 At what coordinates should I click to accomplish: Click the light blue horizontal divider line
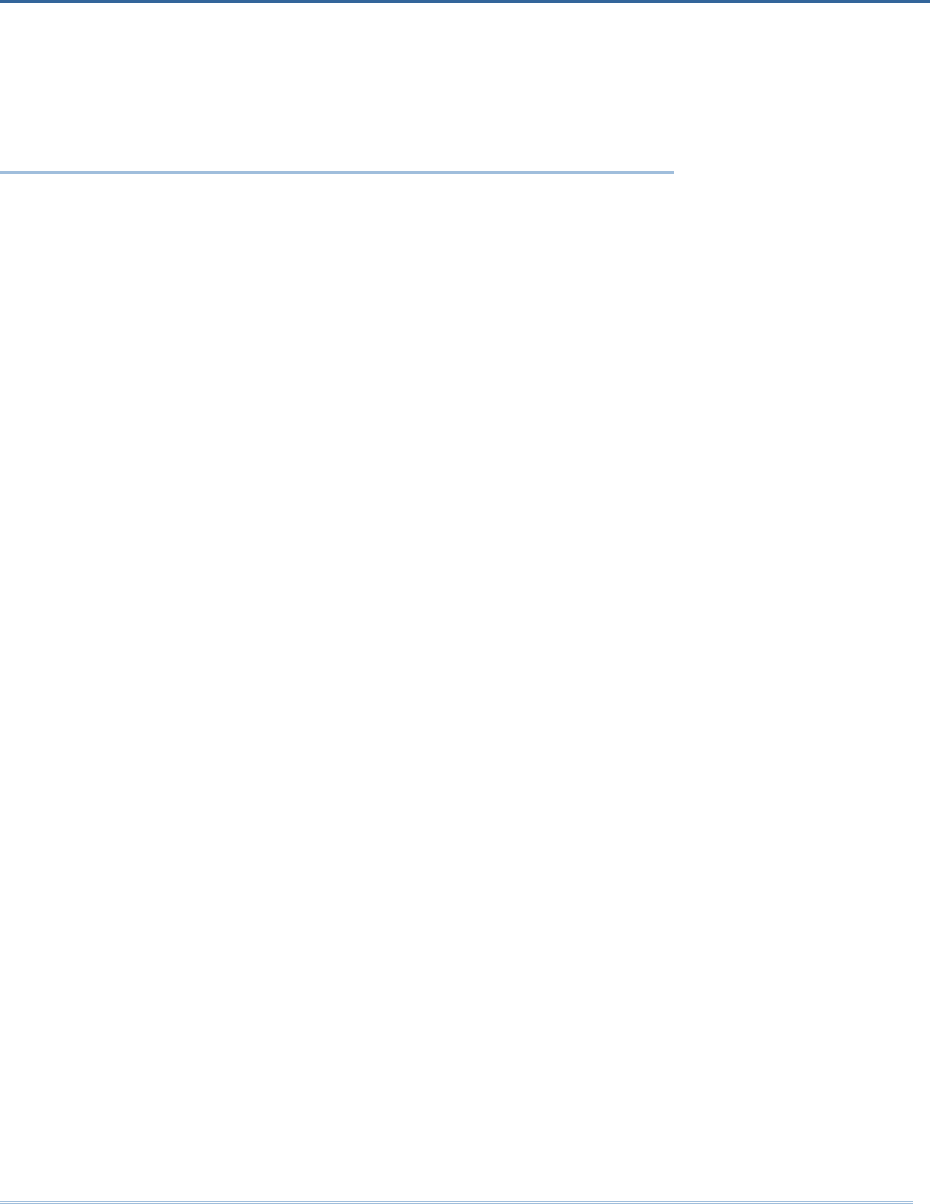[337, 172]
